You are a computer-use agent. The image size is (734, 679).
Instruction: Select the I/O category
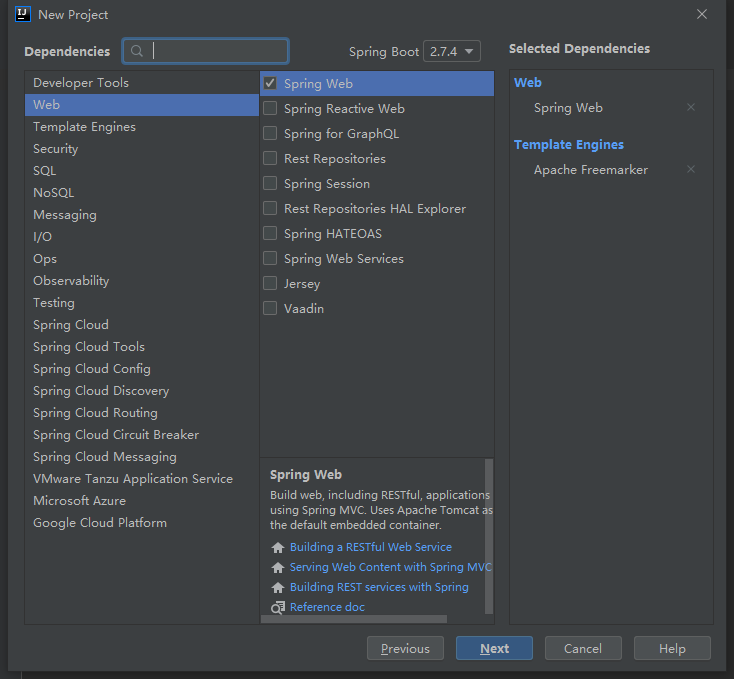[x=142, y=237]
